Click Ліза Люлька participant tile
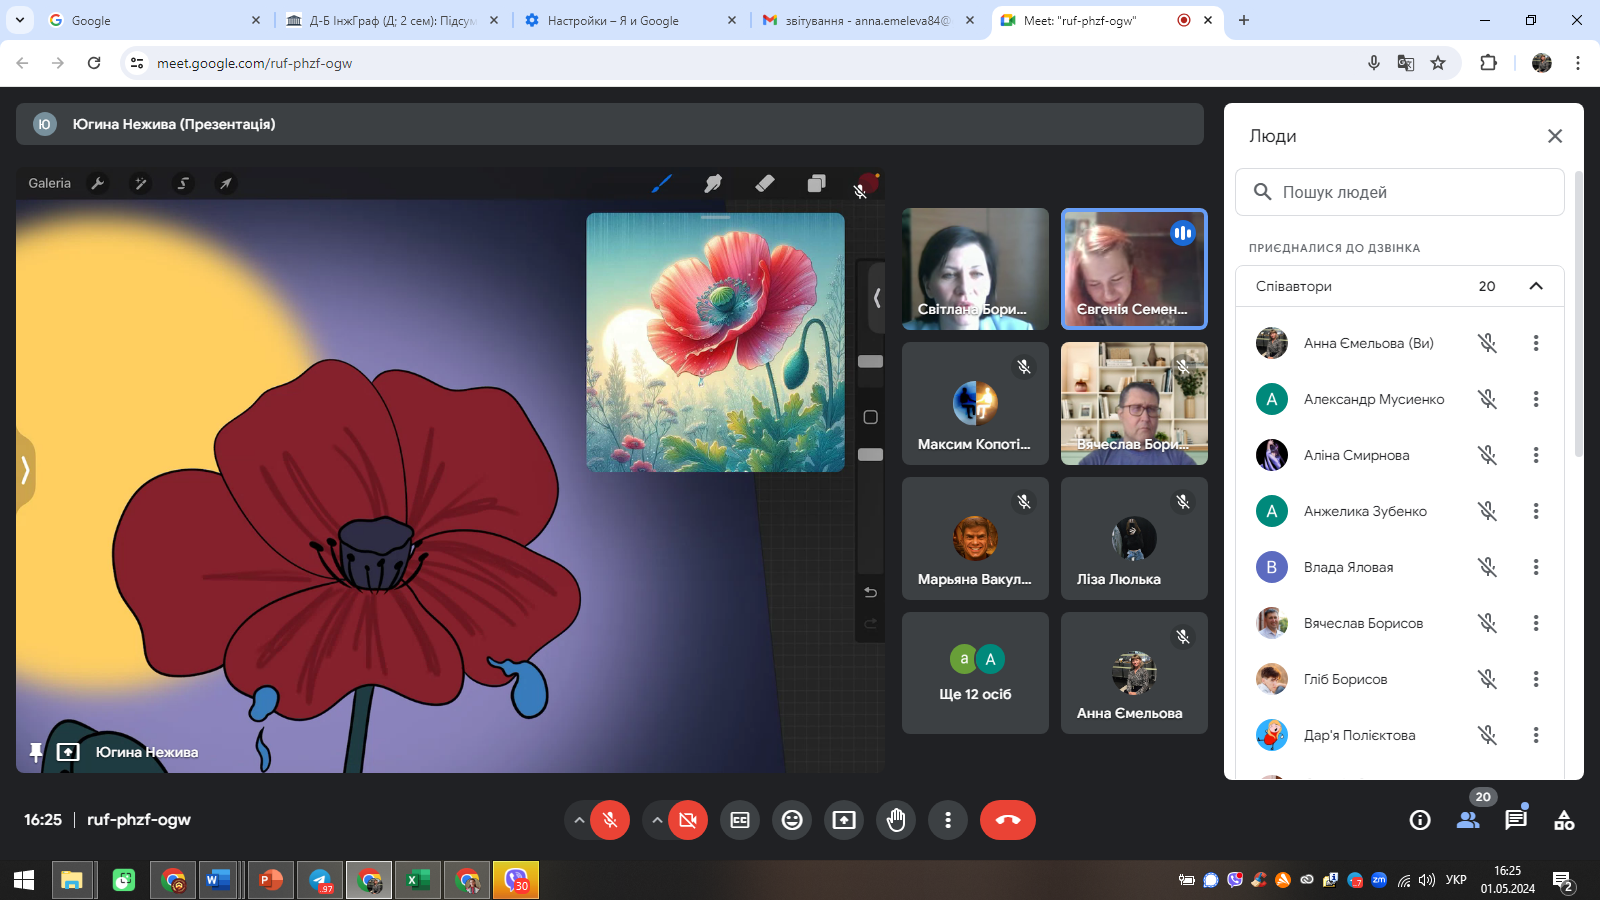Image resolution: width=1600 pixels, height=900 pixels. [1134, 538]
